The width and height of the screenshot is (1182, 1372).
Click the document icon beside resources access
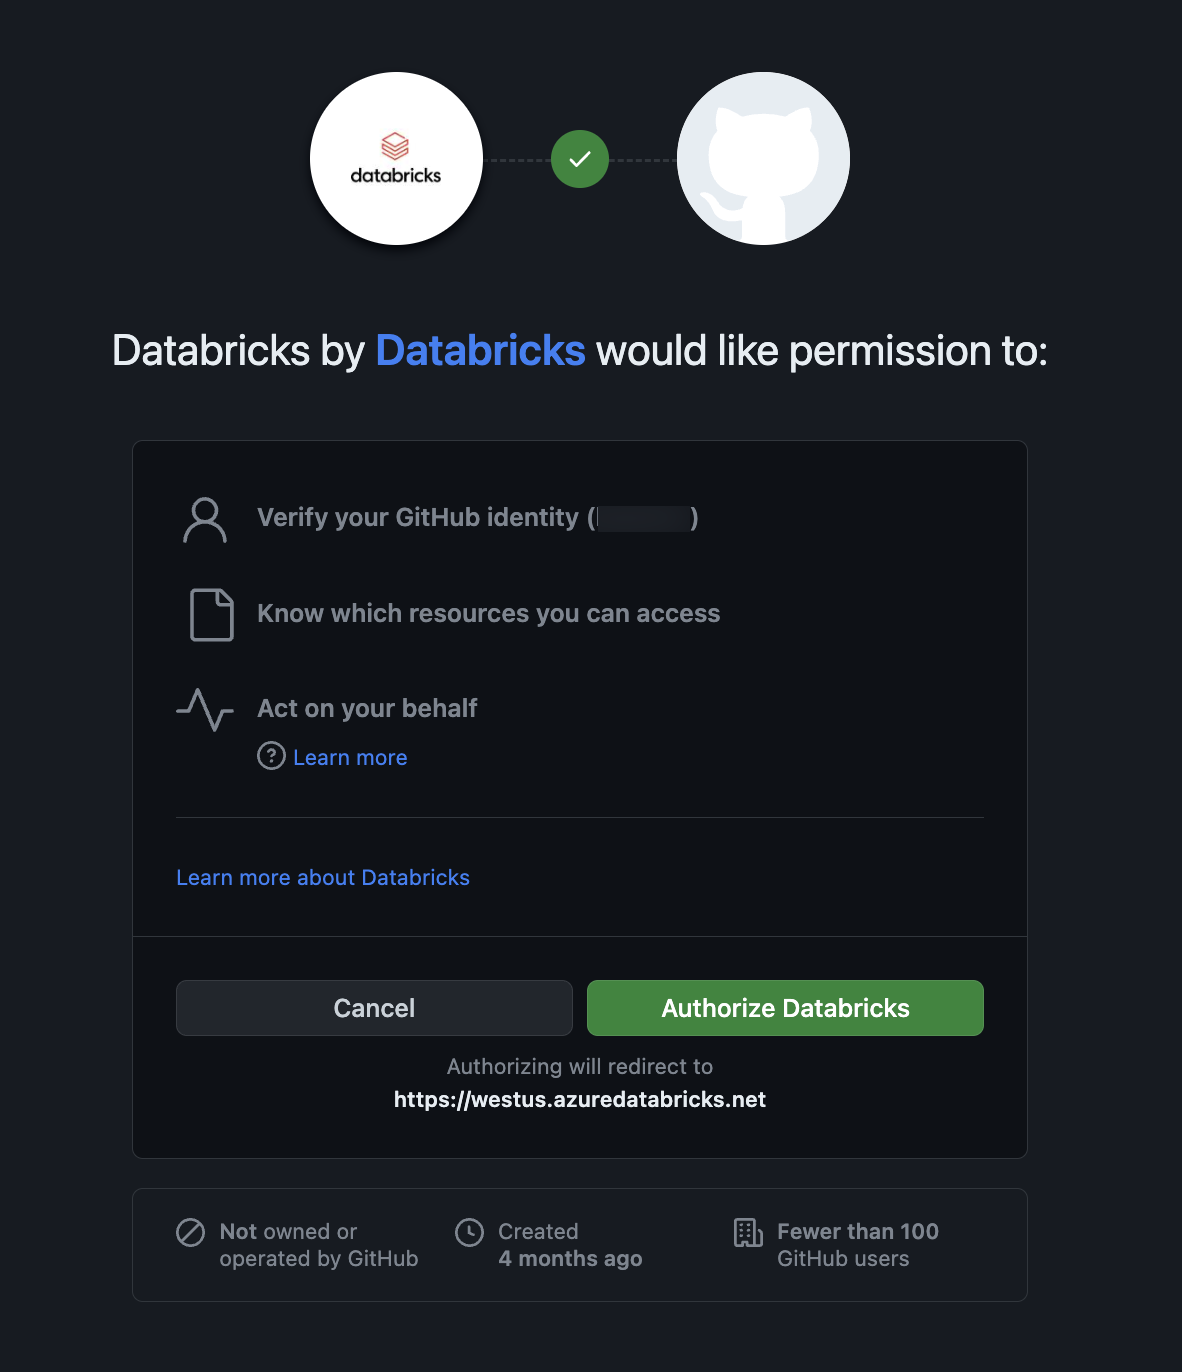point(208,614)
